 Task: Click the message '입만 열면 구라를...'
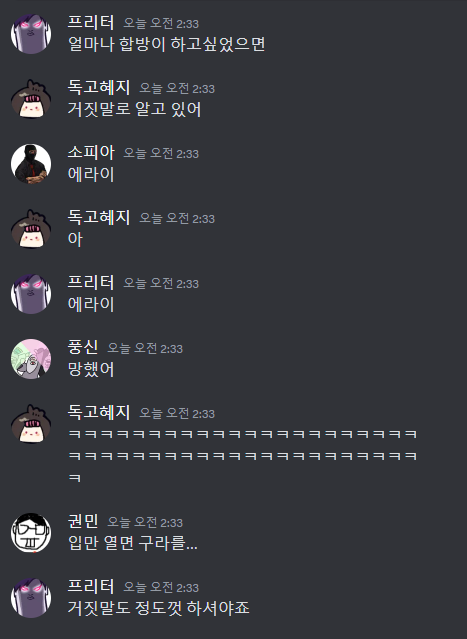click(x=132, y=543)
